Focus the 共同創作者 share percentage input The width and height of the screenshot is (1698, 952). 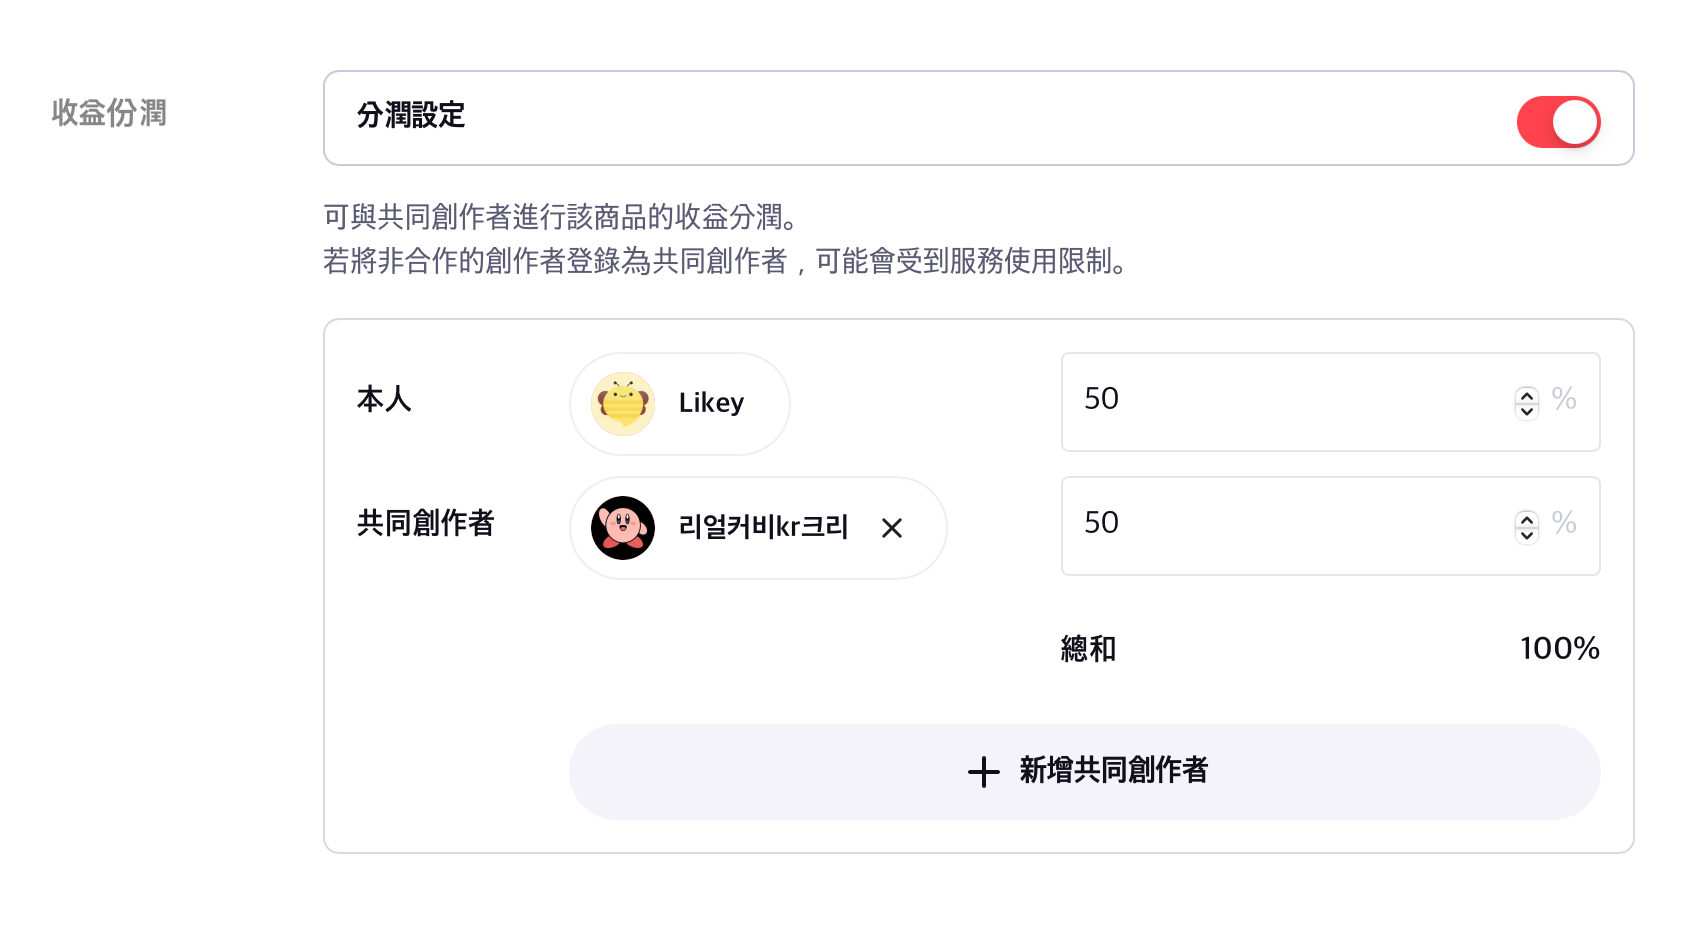[1280, 525]
